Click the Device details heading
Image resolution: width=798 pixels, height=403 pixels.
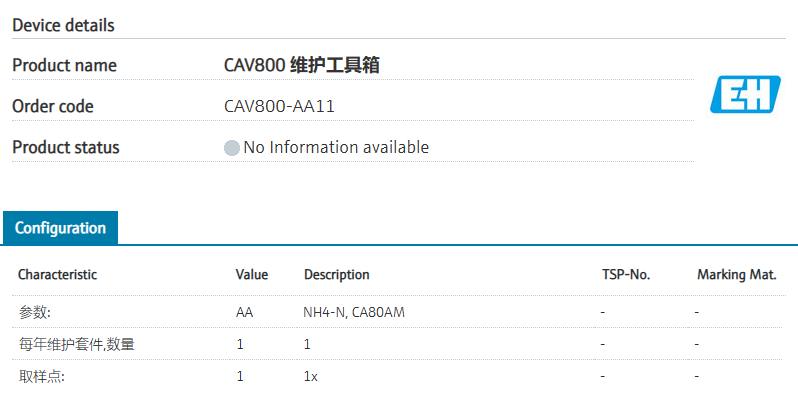pos(63,25)
